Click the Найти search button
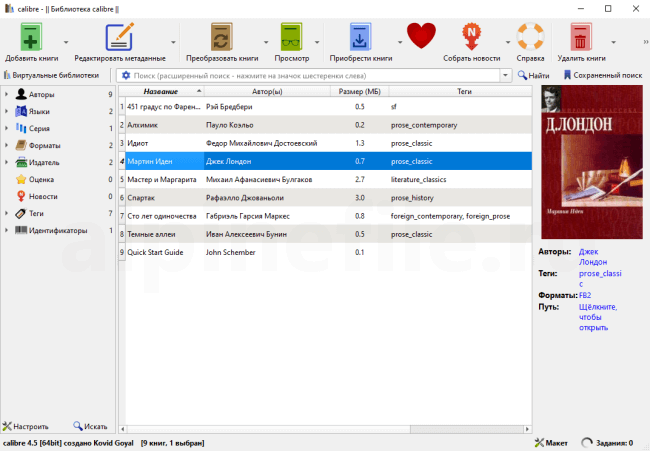The image size is (650, 451). [x=534, y=75]
